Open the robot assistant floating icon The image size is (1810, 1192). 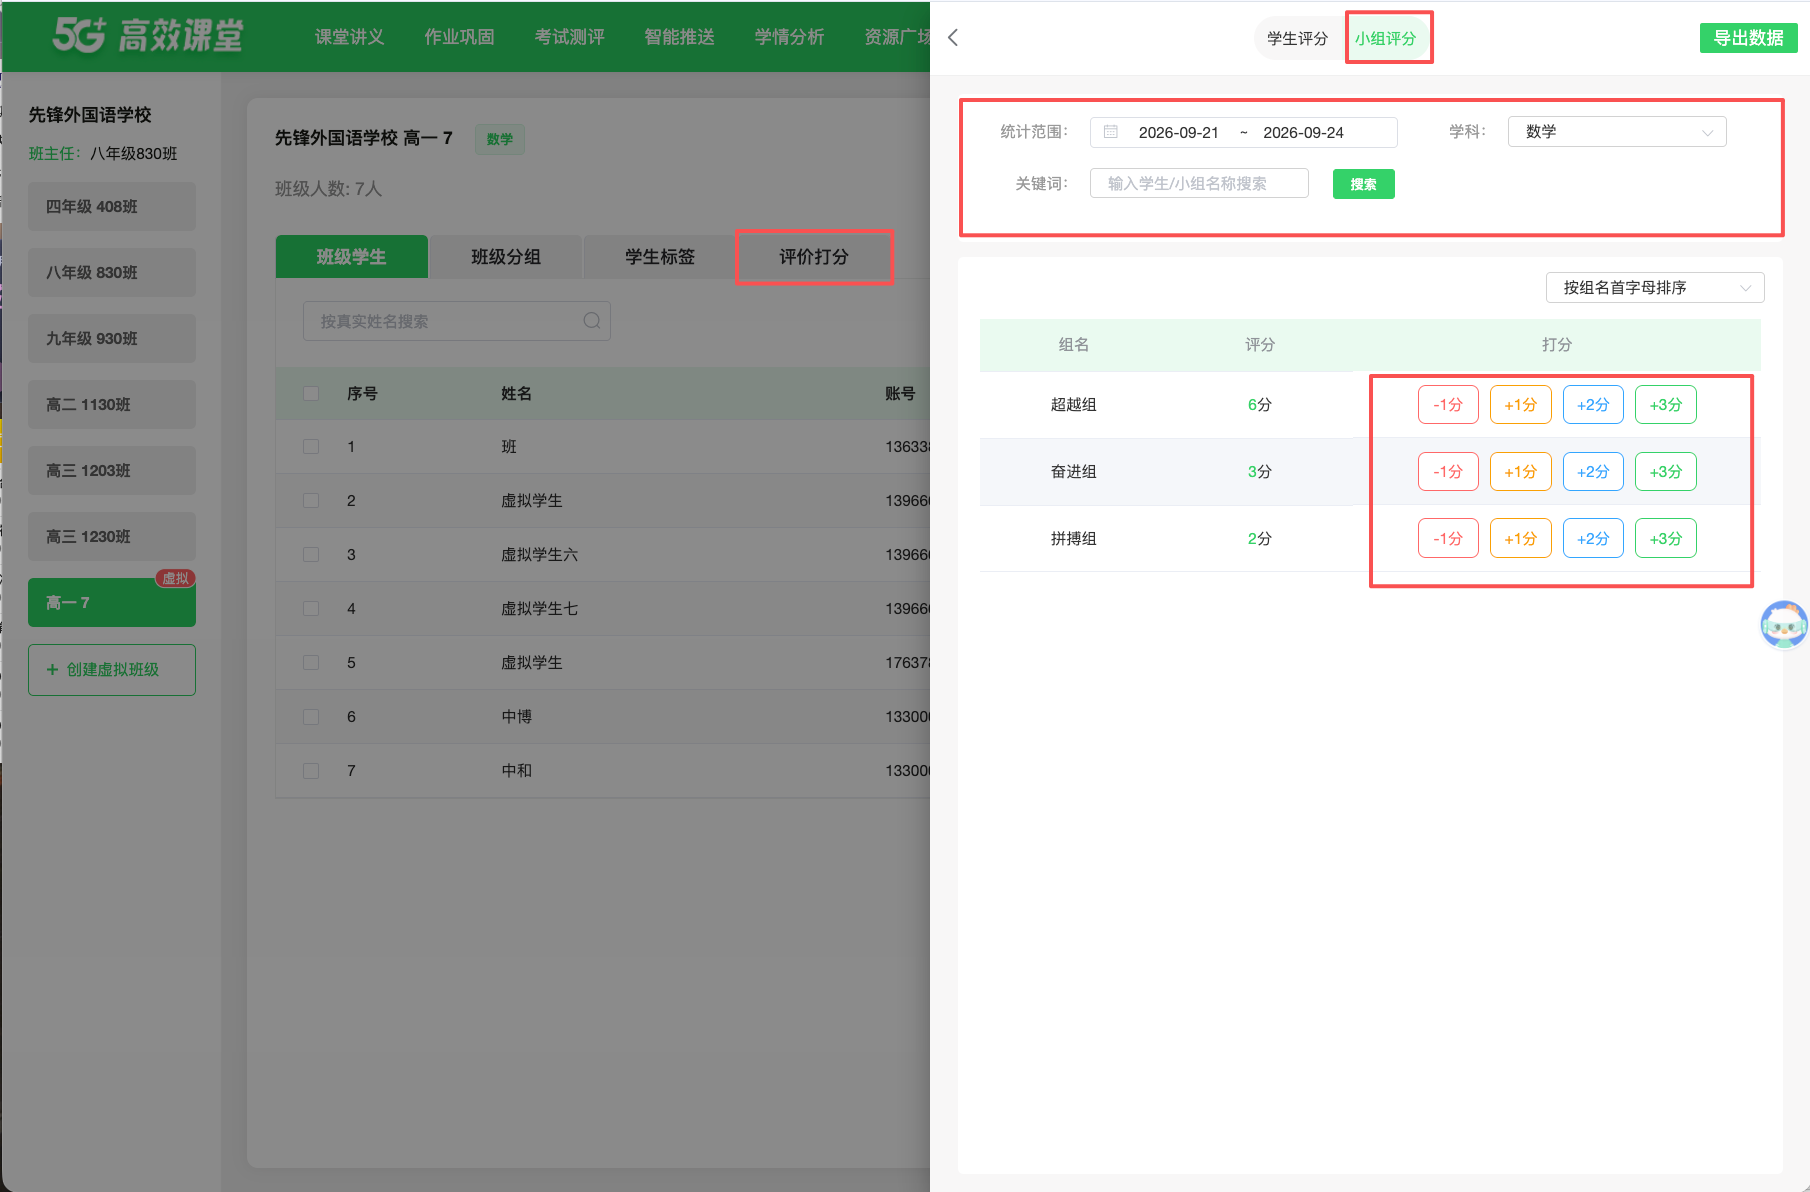point(1784,625)
